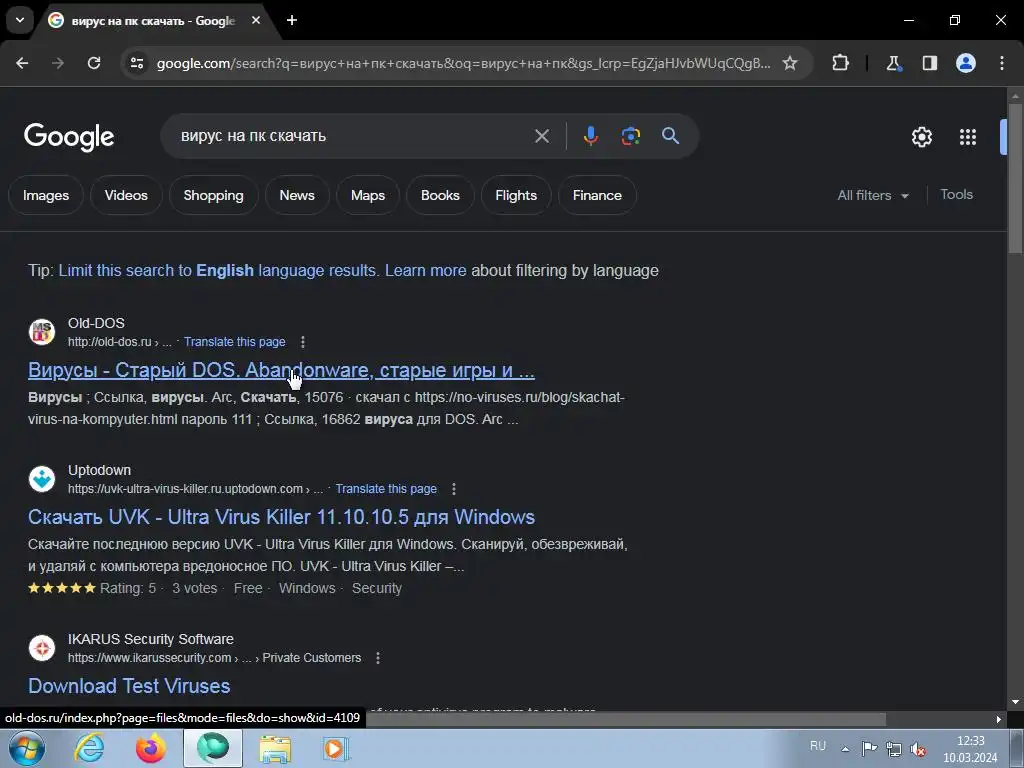The image size is (1024, 768).
Task: Launch Firefox from taskbar
Action: (x=151, y=748)
